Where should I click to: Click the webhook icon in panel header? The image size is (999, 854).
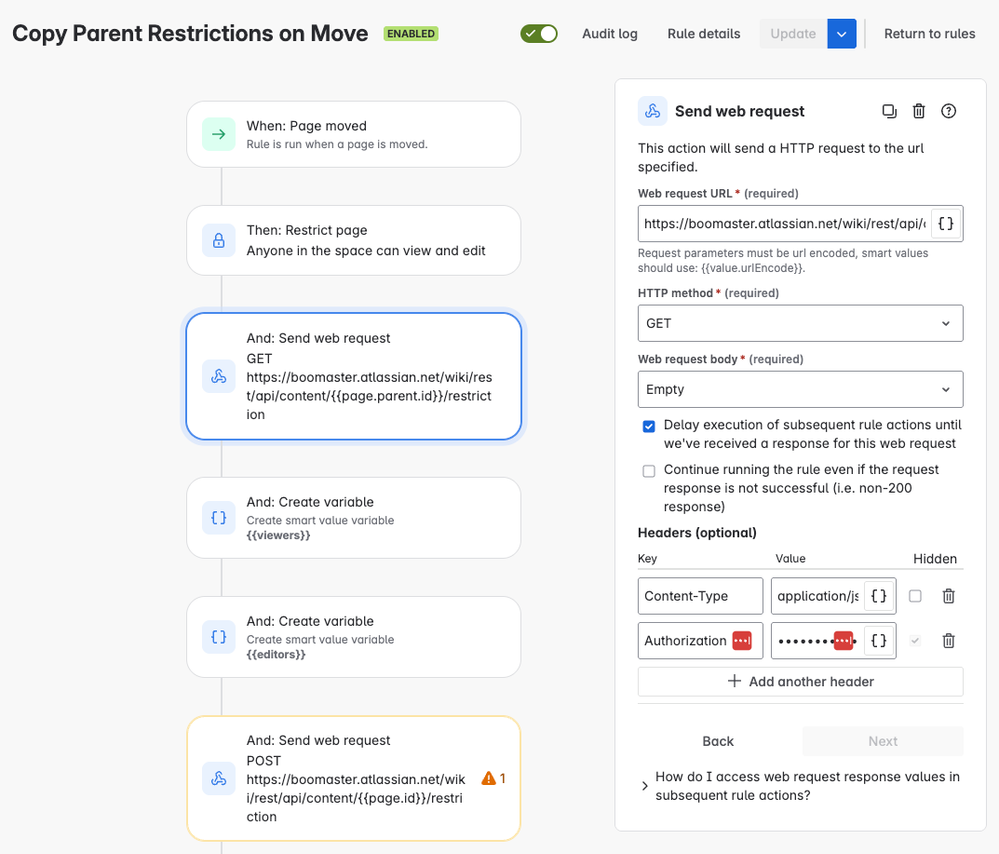(652, 112)
